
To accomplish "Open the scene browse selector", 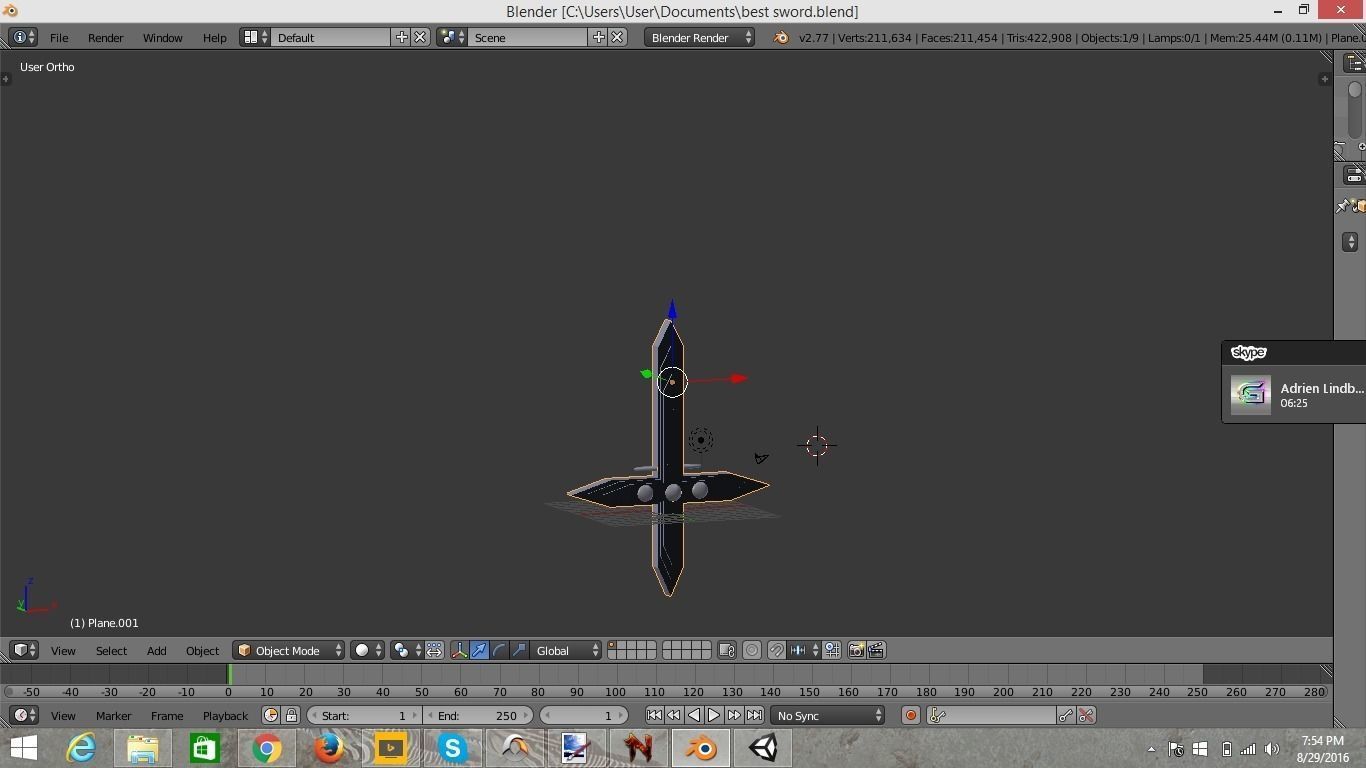I will [452, 37].
